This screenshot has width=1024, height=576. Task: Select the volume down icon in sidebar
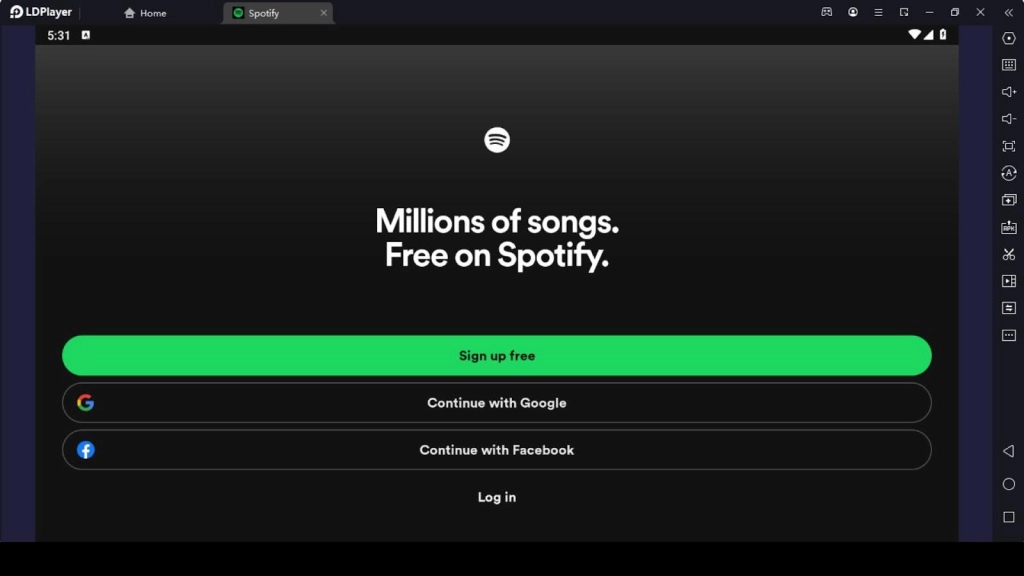click(x=1008, y=118)
